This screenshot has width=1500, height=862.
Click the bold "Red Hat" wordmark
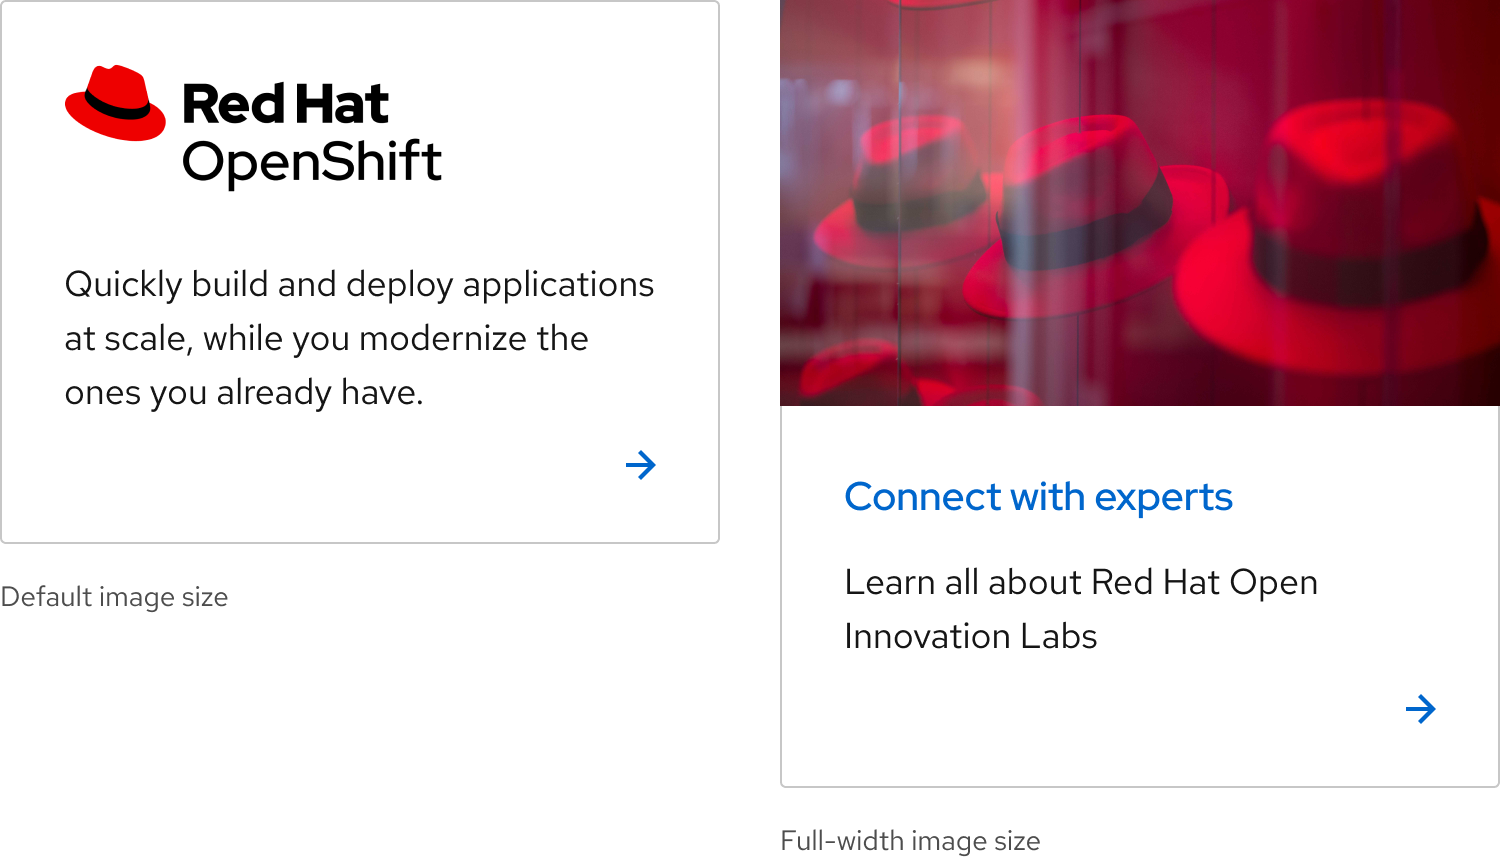285,104
